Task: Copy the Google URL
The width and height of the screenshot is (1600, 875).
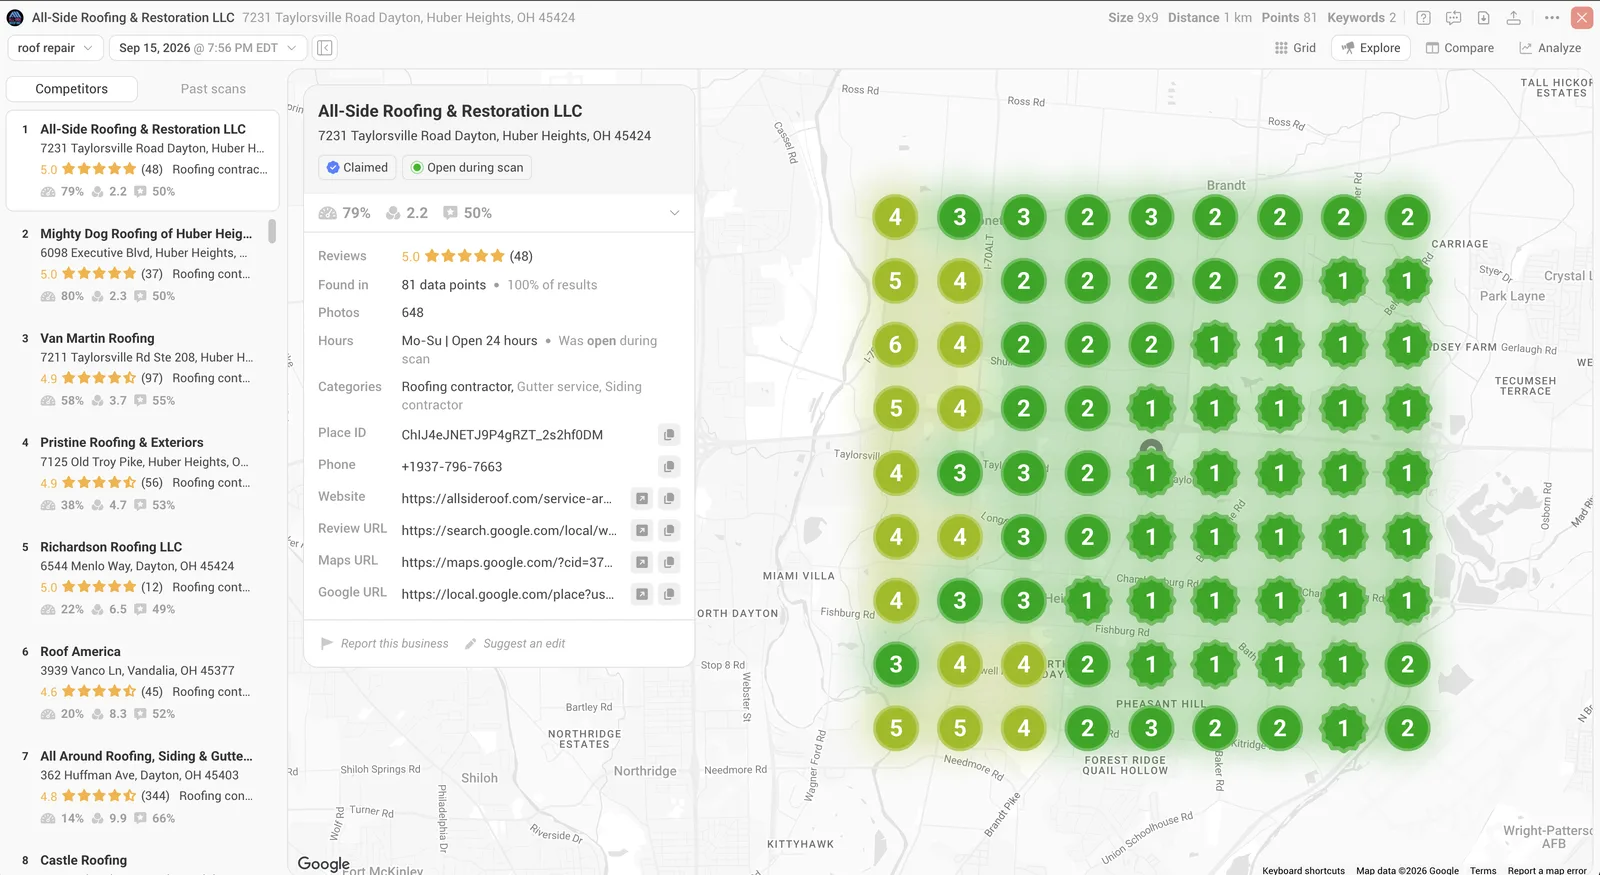Action: tap(669, 594)
